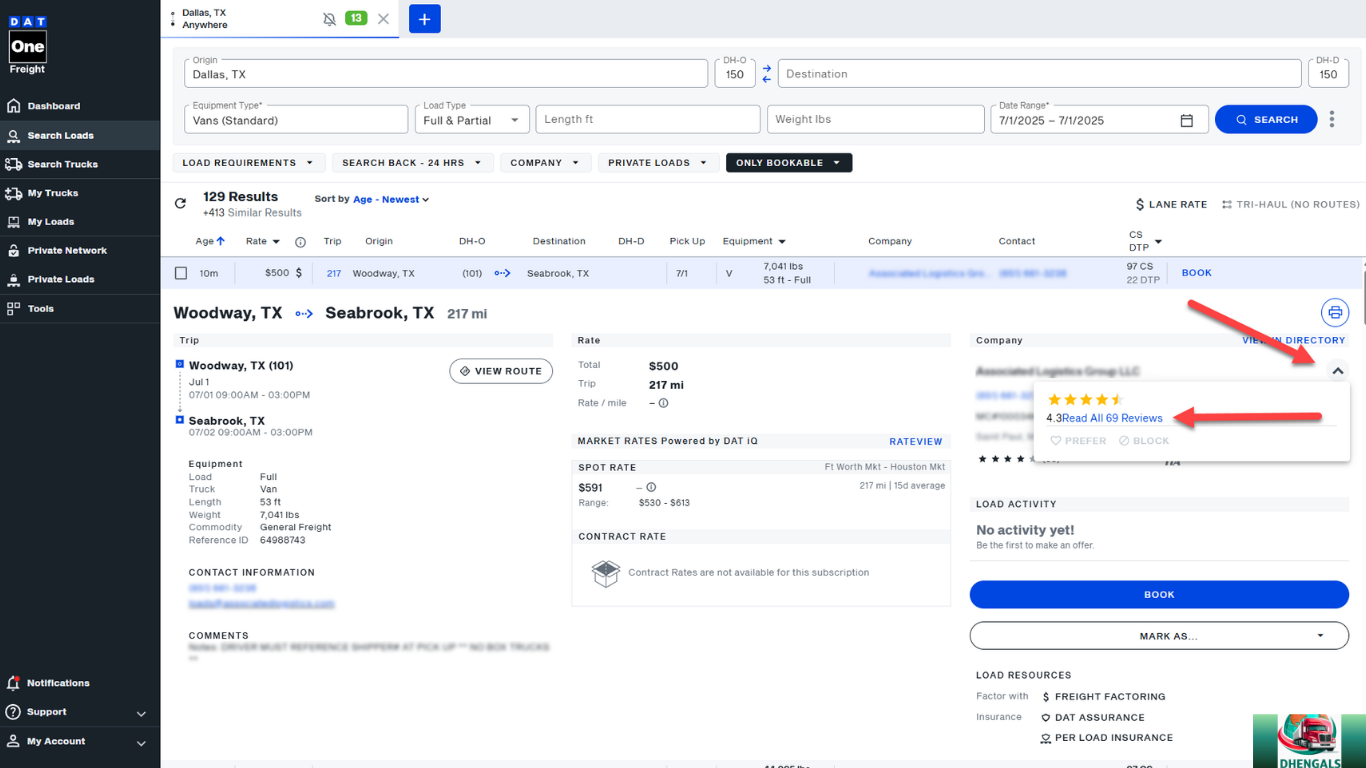Click the Read All 69 Reviews link
Image resolution: width=1366 pixels, height=768 pixels.
click(1112, 418)
